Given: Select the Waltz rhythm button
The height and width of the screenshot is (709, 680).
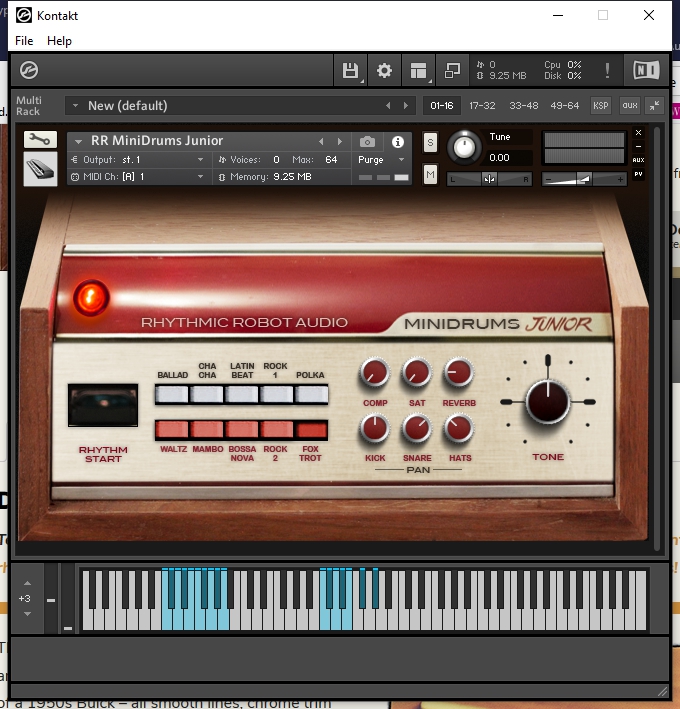Looking at the screenshot, I should click(x=172, y=430).
